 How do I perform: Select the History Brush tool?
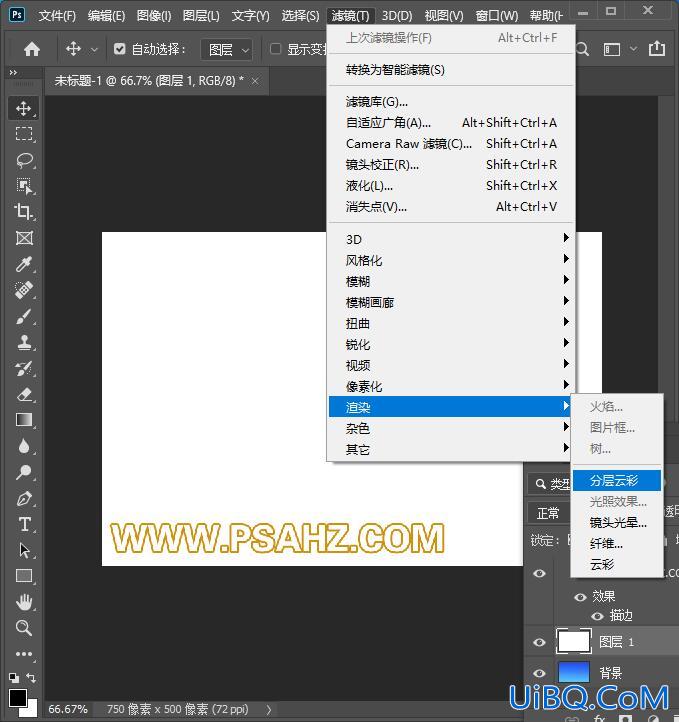(23, 368)
